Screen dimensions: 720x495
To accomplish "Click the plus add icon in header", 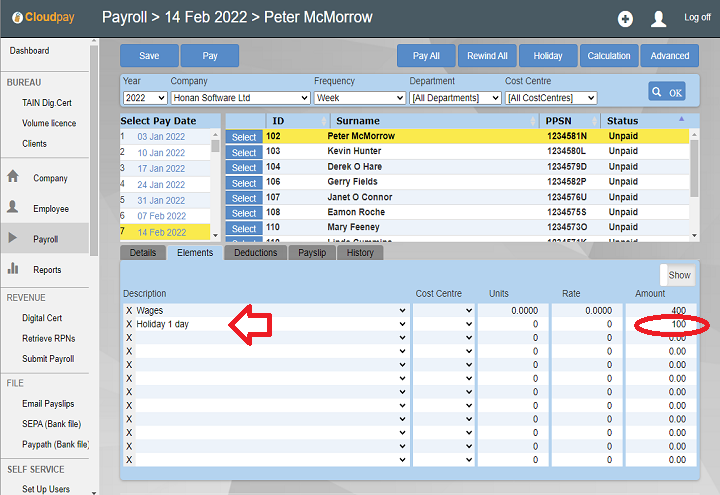I will [625, 19].
